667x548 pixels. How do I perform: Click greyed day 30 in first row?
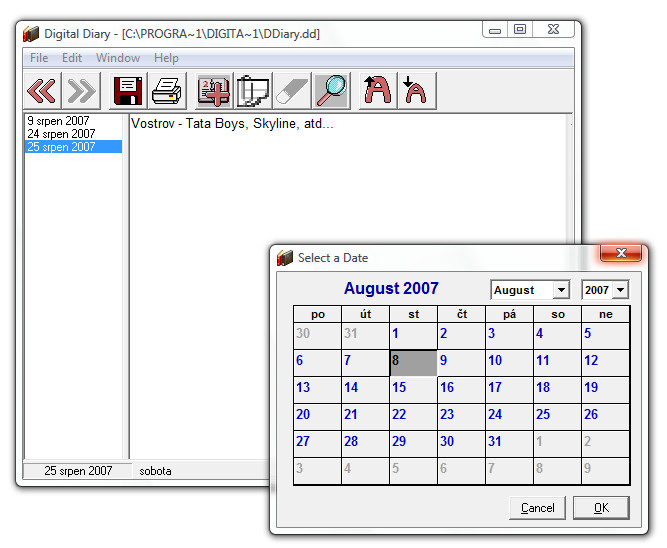click(x=317, y=336)
